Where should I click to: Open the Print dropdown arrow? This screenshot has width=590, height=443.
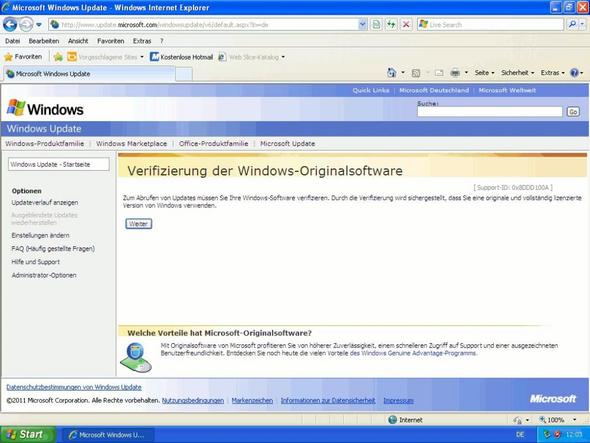coord(466,73)
